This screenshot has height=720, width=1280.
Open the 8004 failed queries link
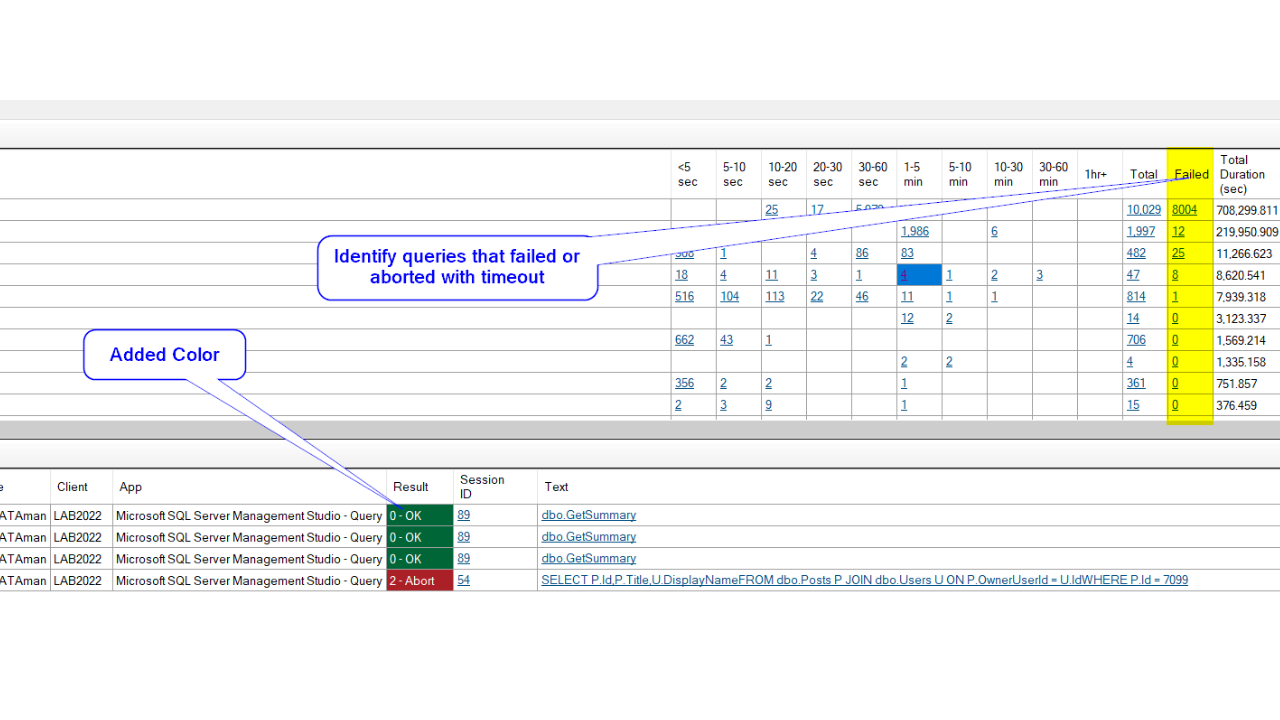pos(1184,209)
